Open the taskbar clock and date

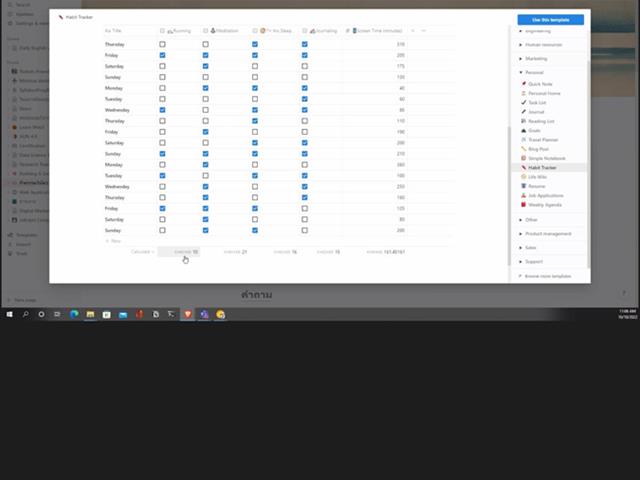(628, 314)
